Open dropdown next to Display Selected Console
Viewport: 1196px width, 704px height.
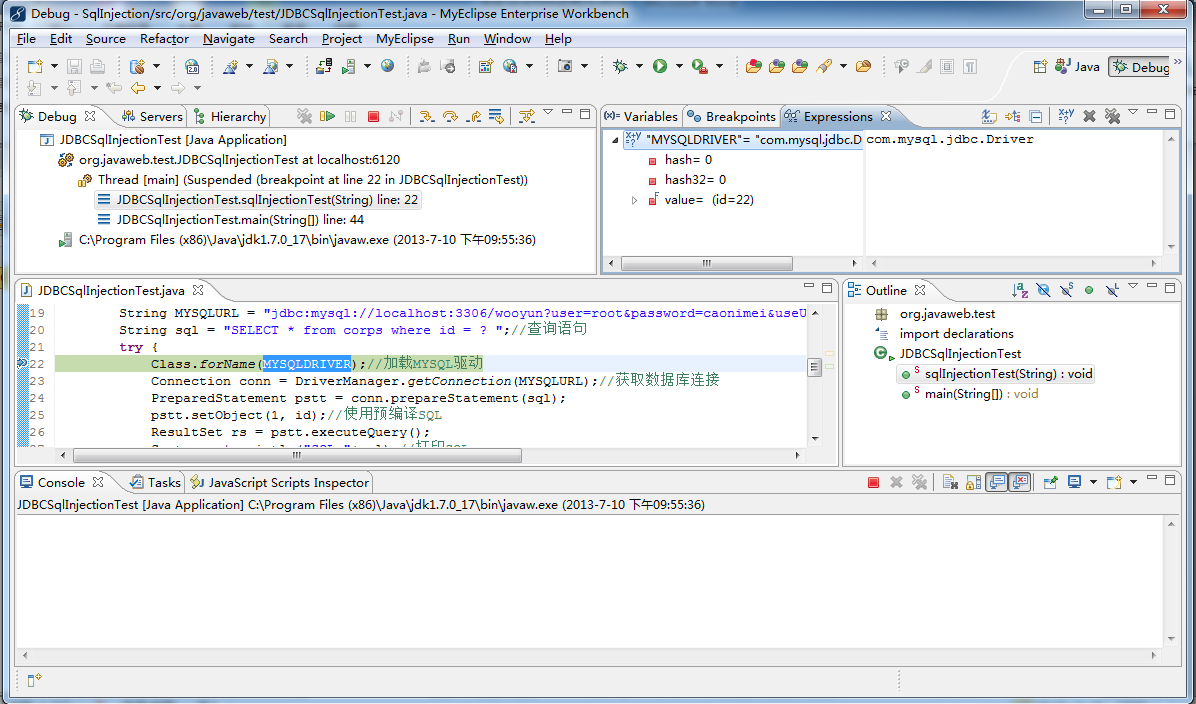(x=1093, y=482)
